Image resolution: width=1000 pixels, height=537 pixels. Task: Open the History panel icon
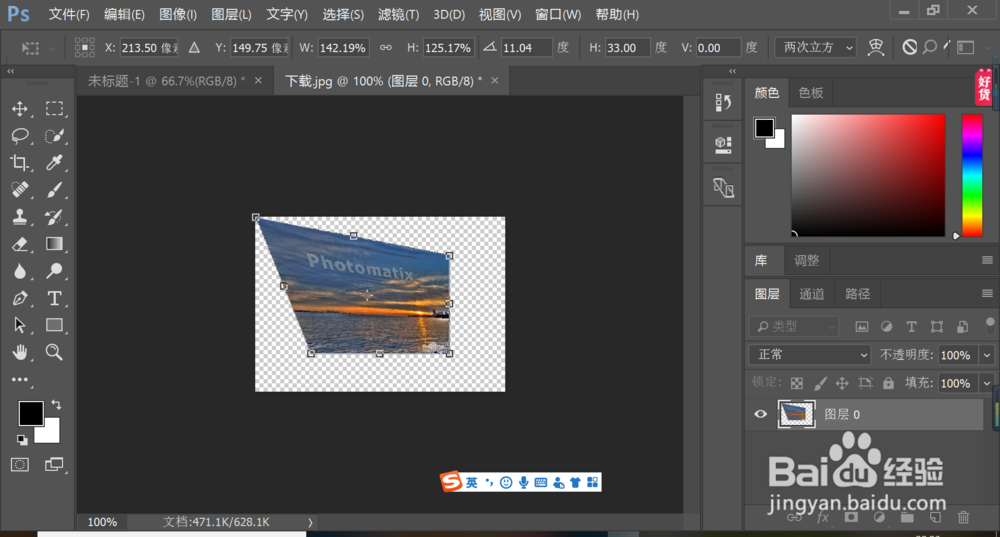[723, 102]
